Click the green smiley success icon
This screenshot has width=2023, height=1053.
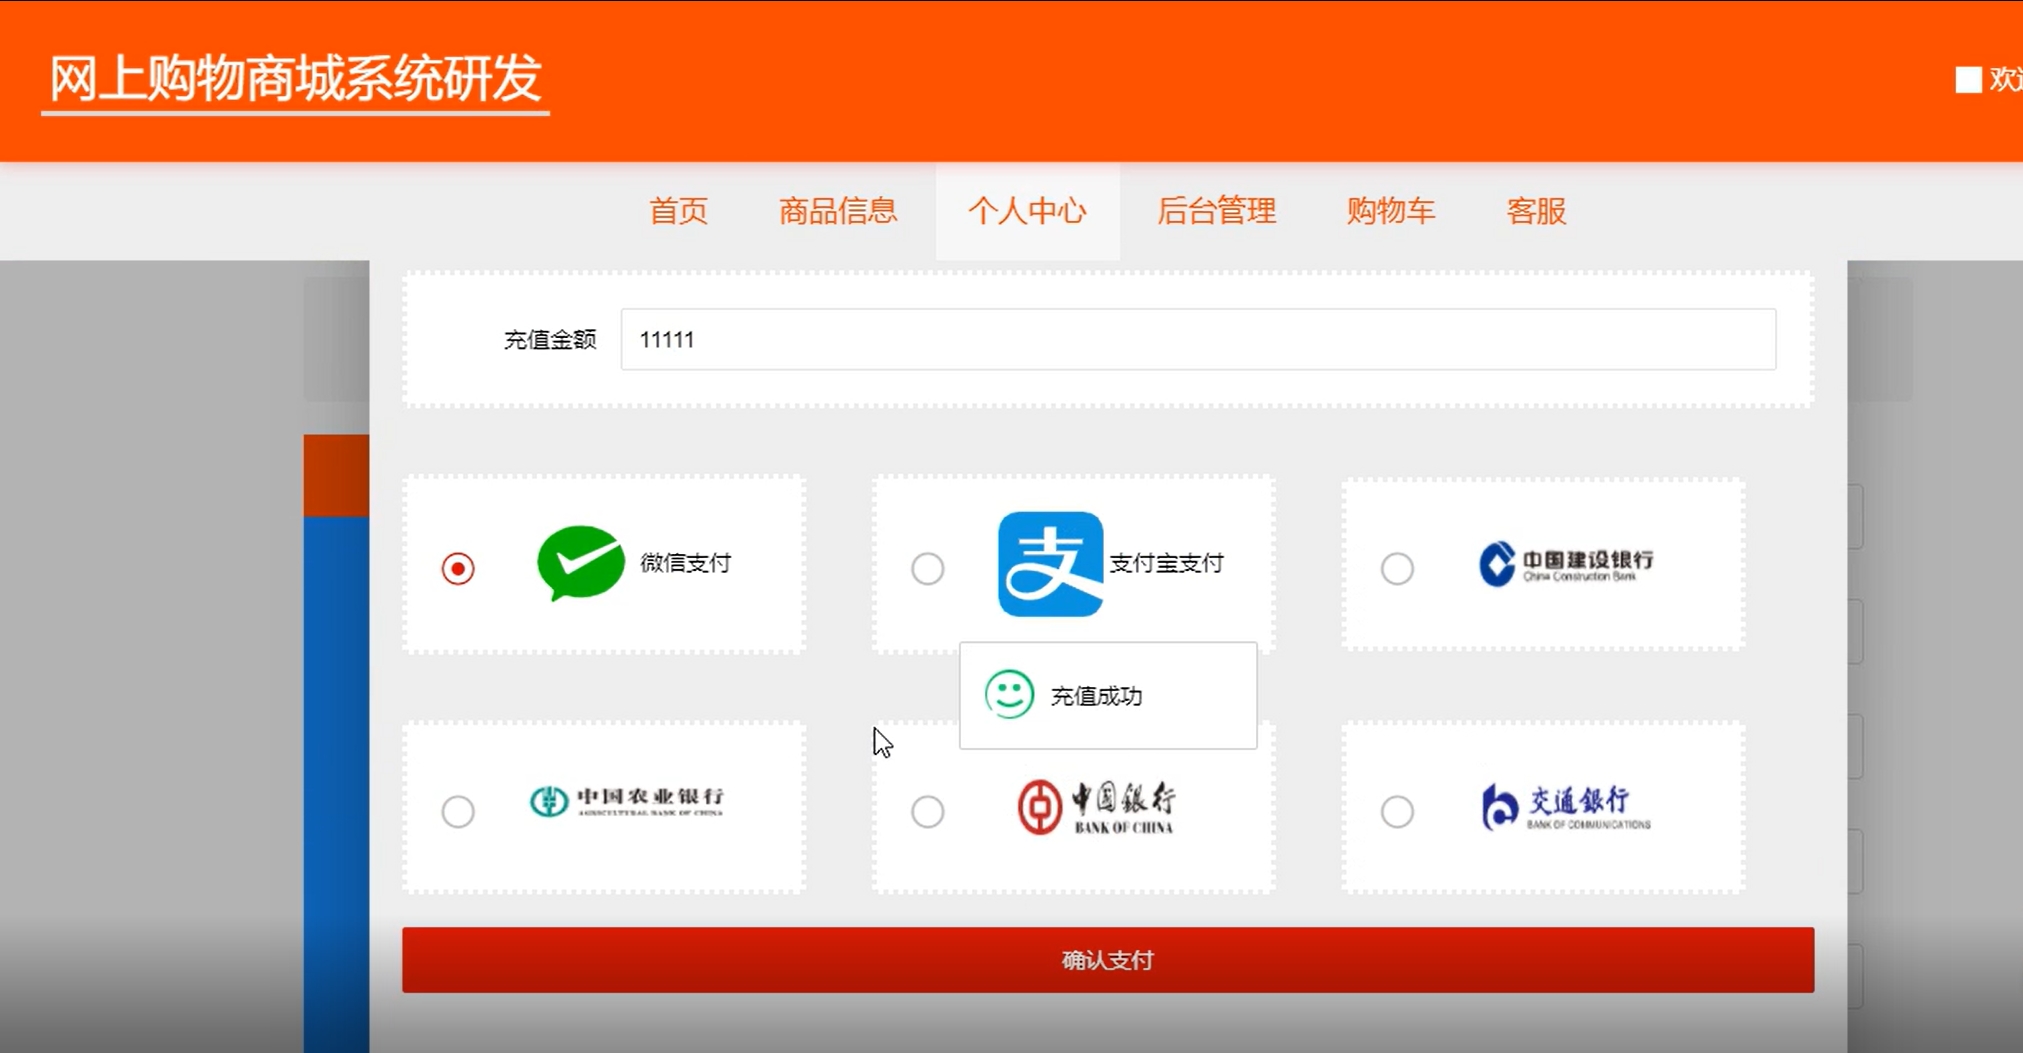click(x=1009, y=694)
